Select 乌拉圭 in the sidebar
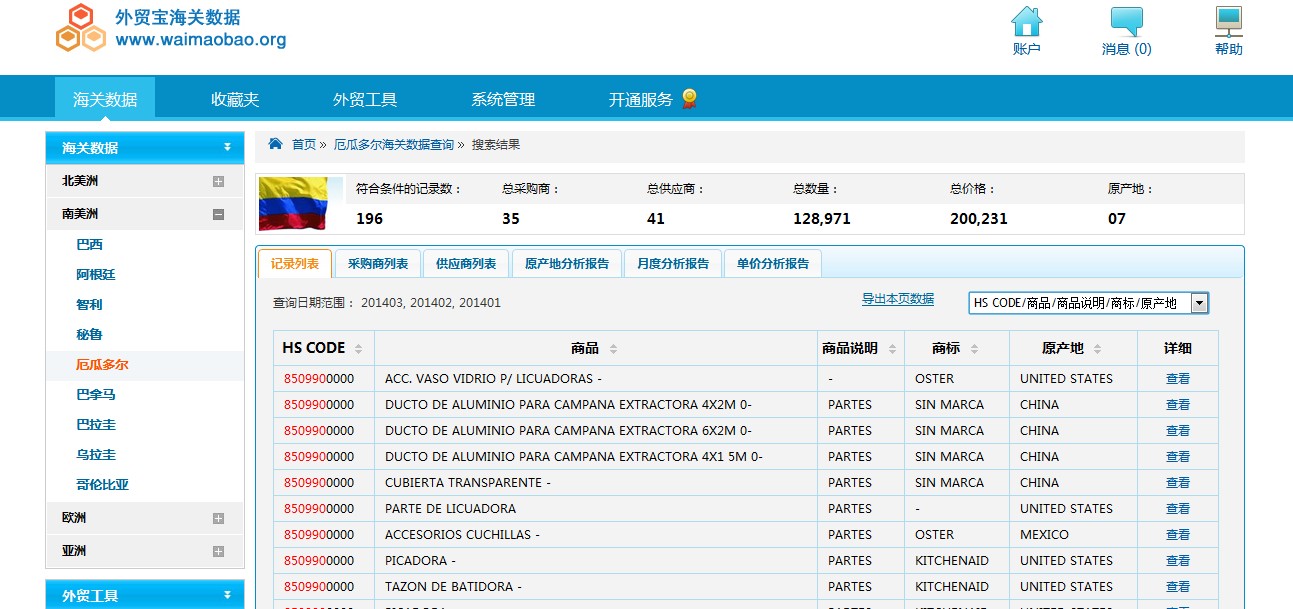Screen dimensions: 1293x609 tap(96, 455)
